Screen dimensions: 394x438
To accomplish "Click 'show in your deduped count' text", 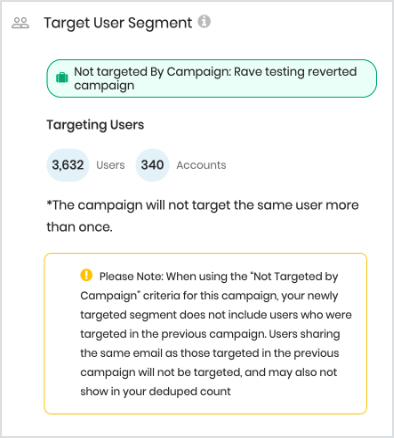I will click(156, 391).
